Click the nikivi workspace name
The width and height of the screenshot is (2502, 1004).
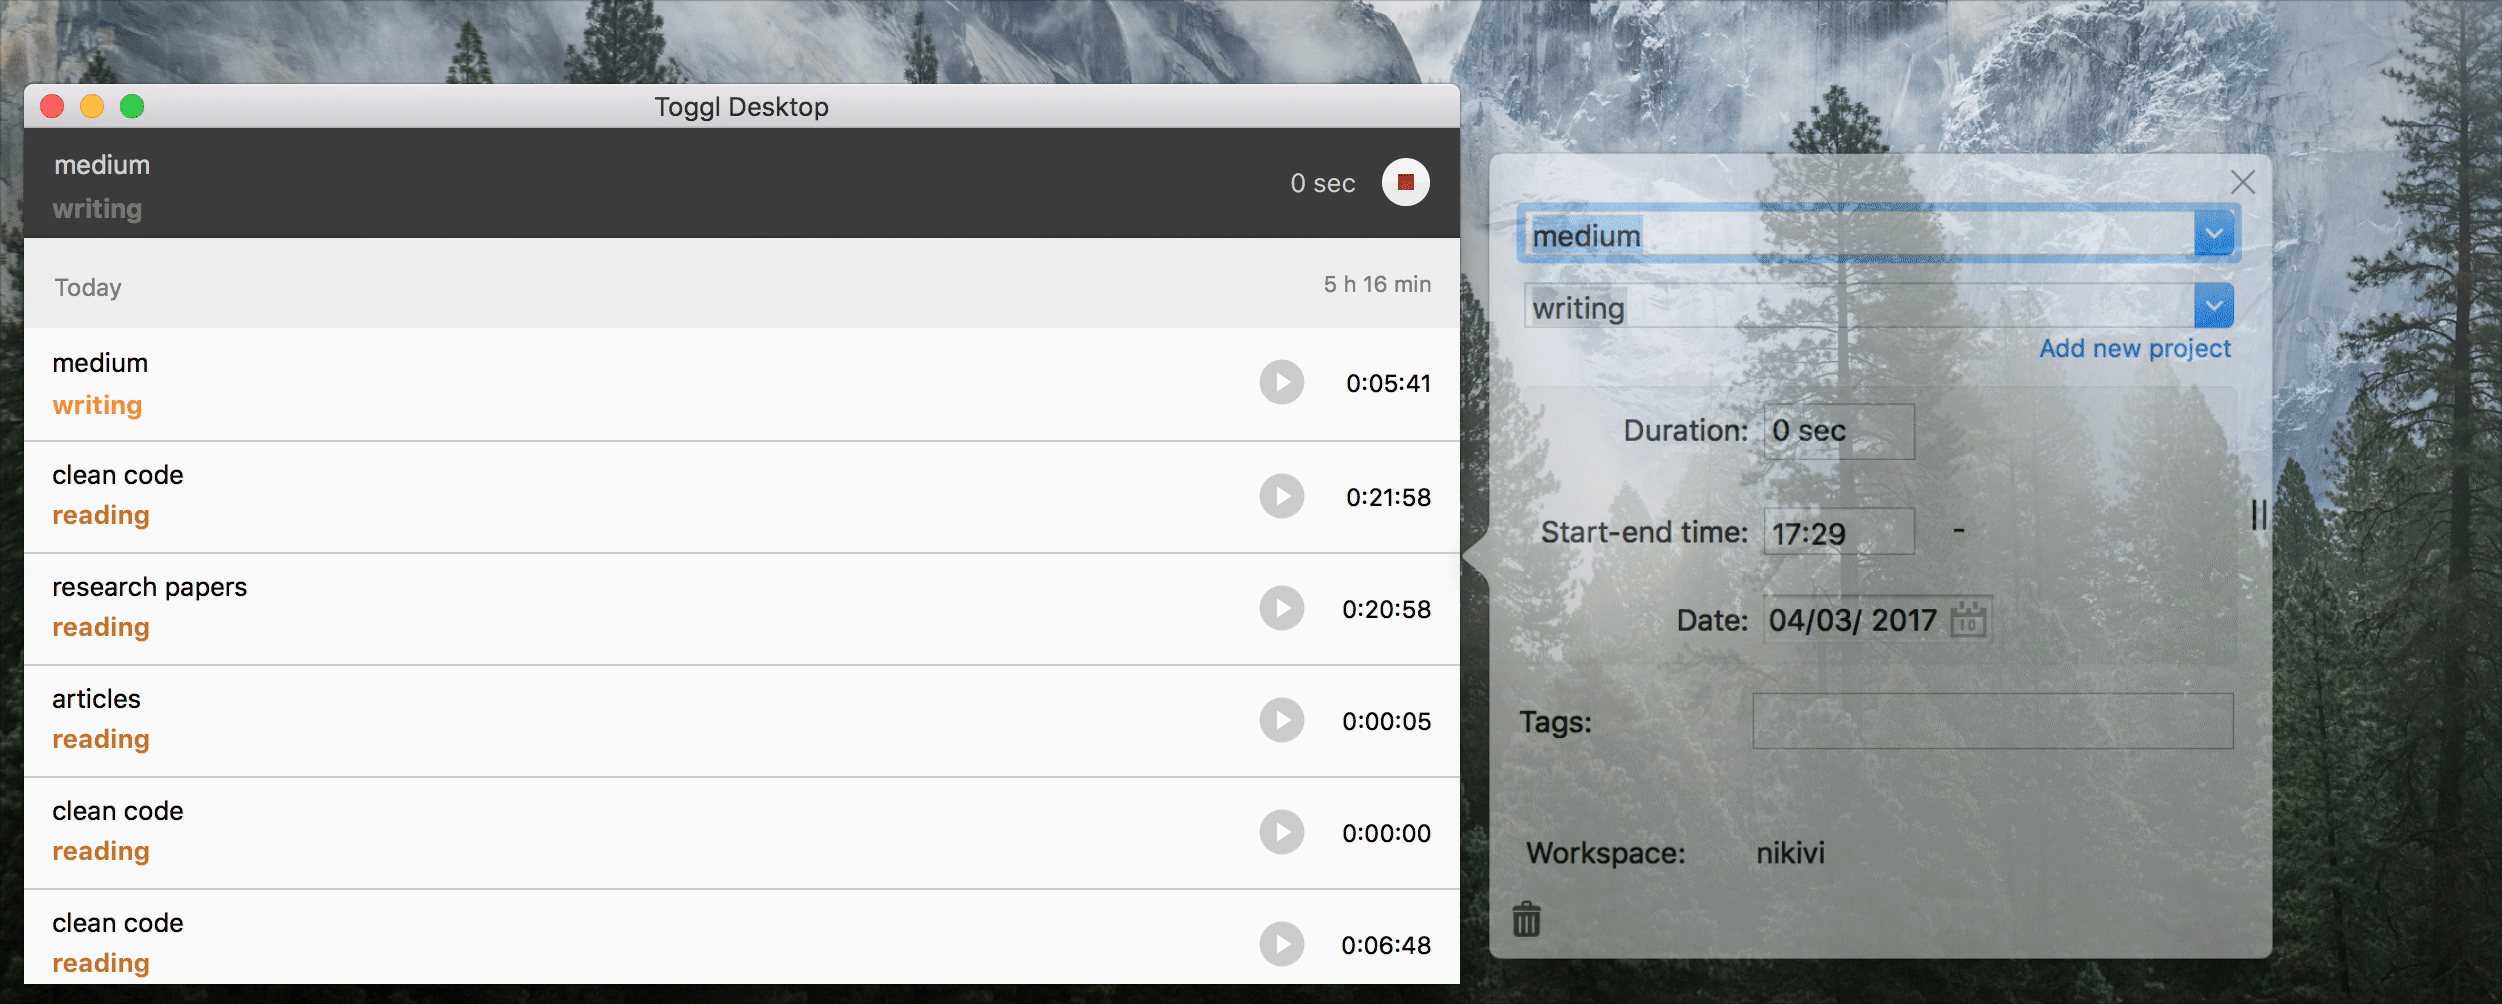1790,853
